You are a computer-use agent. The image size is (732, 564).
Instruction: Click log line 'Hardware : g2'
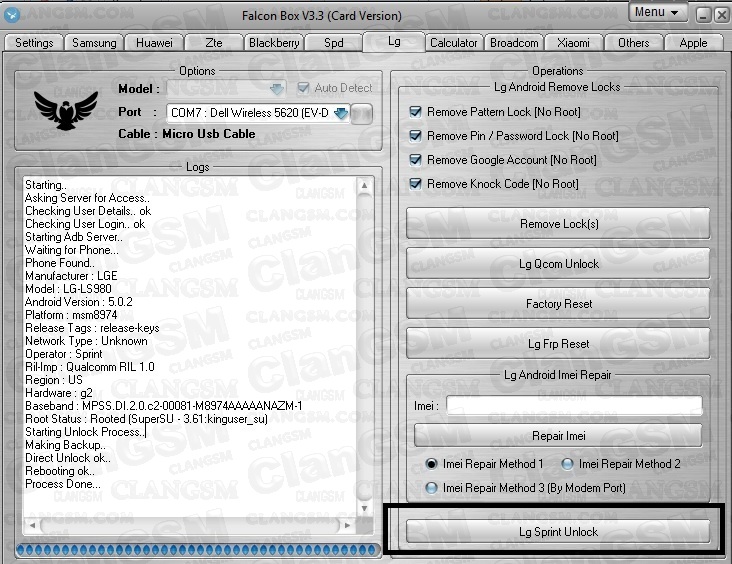coord(59,393)
